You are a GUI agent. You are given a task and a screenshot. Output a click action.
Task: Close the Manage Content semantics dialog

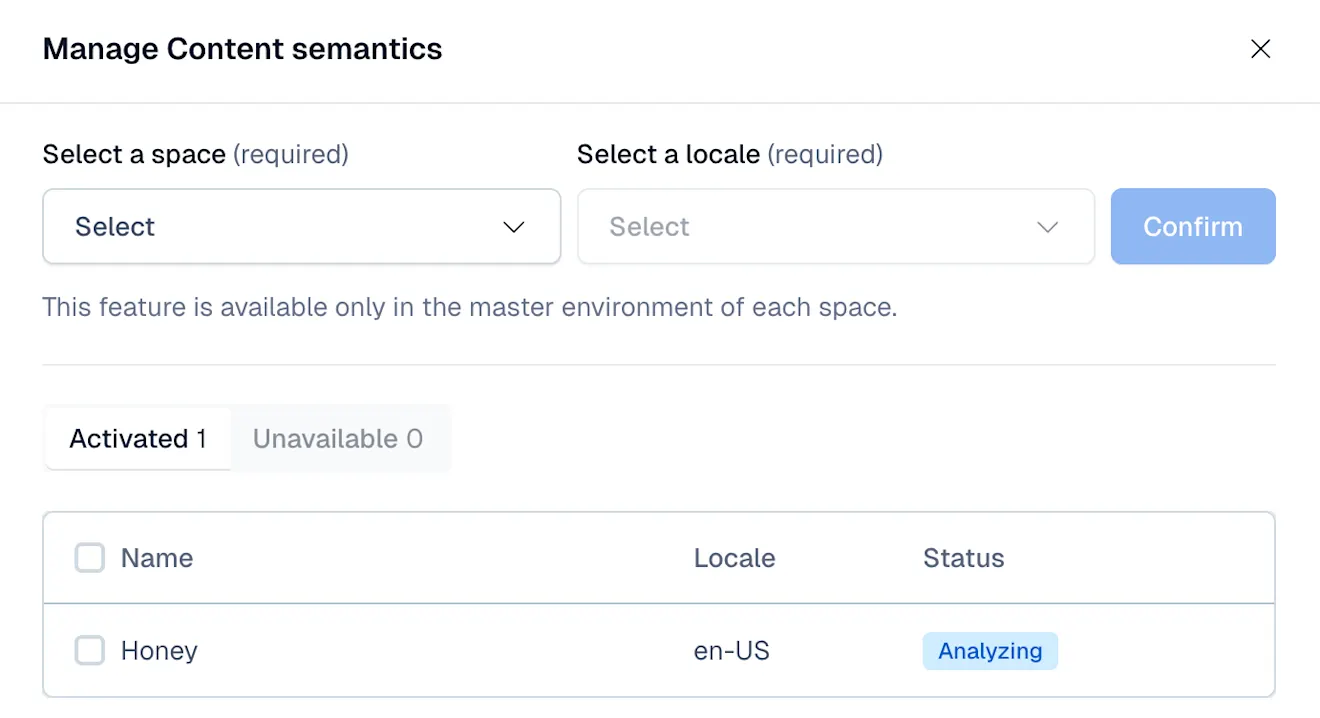1260,49
